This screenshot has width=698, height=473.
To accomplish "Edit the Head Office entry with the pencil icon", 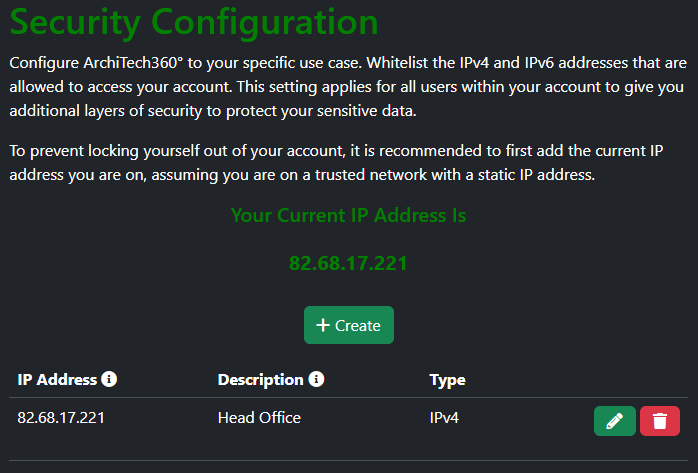I will pos(614,421).
